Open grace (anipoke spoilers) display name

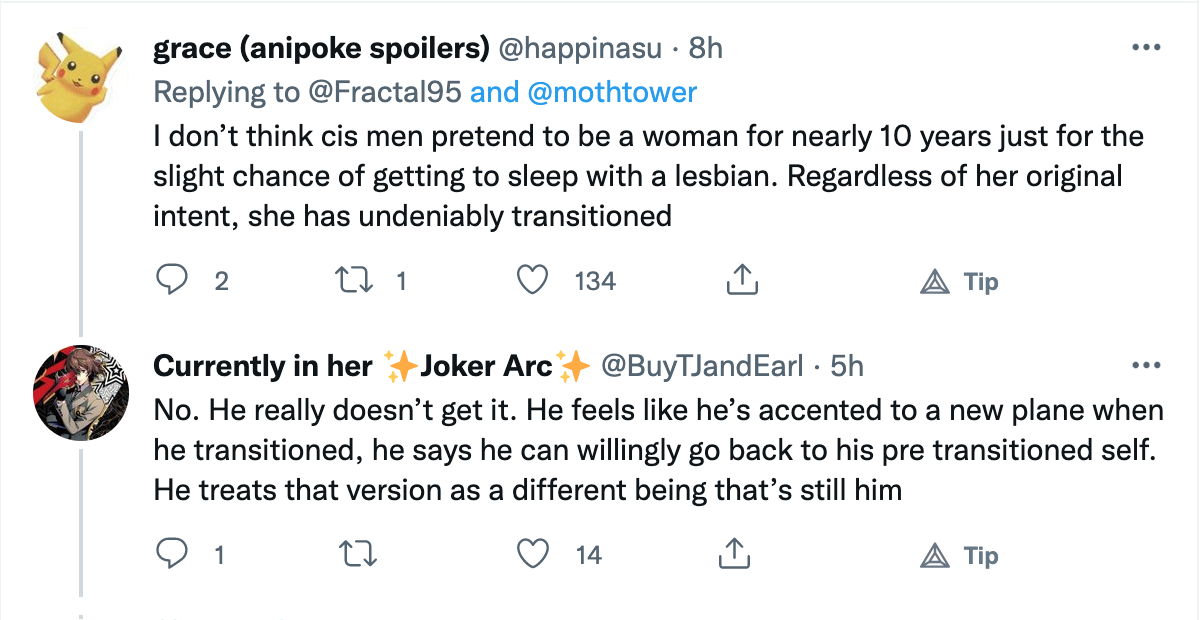click(x=321, y=48)
